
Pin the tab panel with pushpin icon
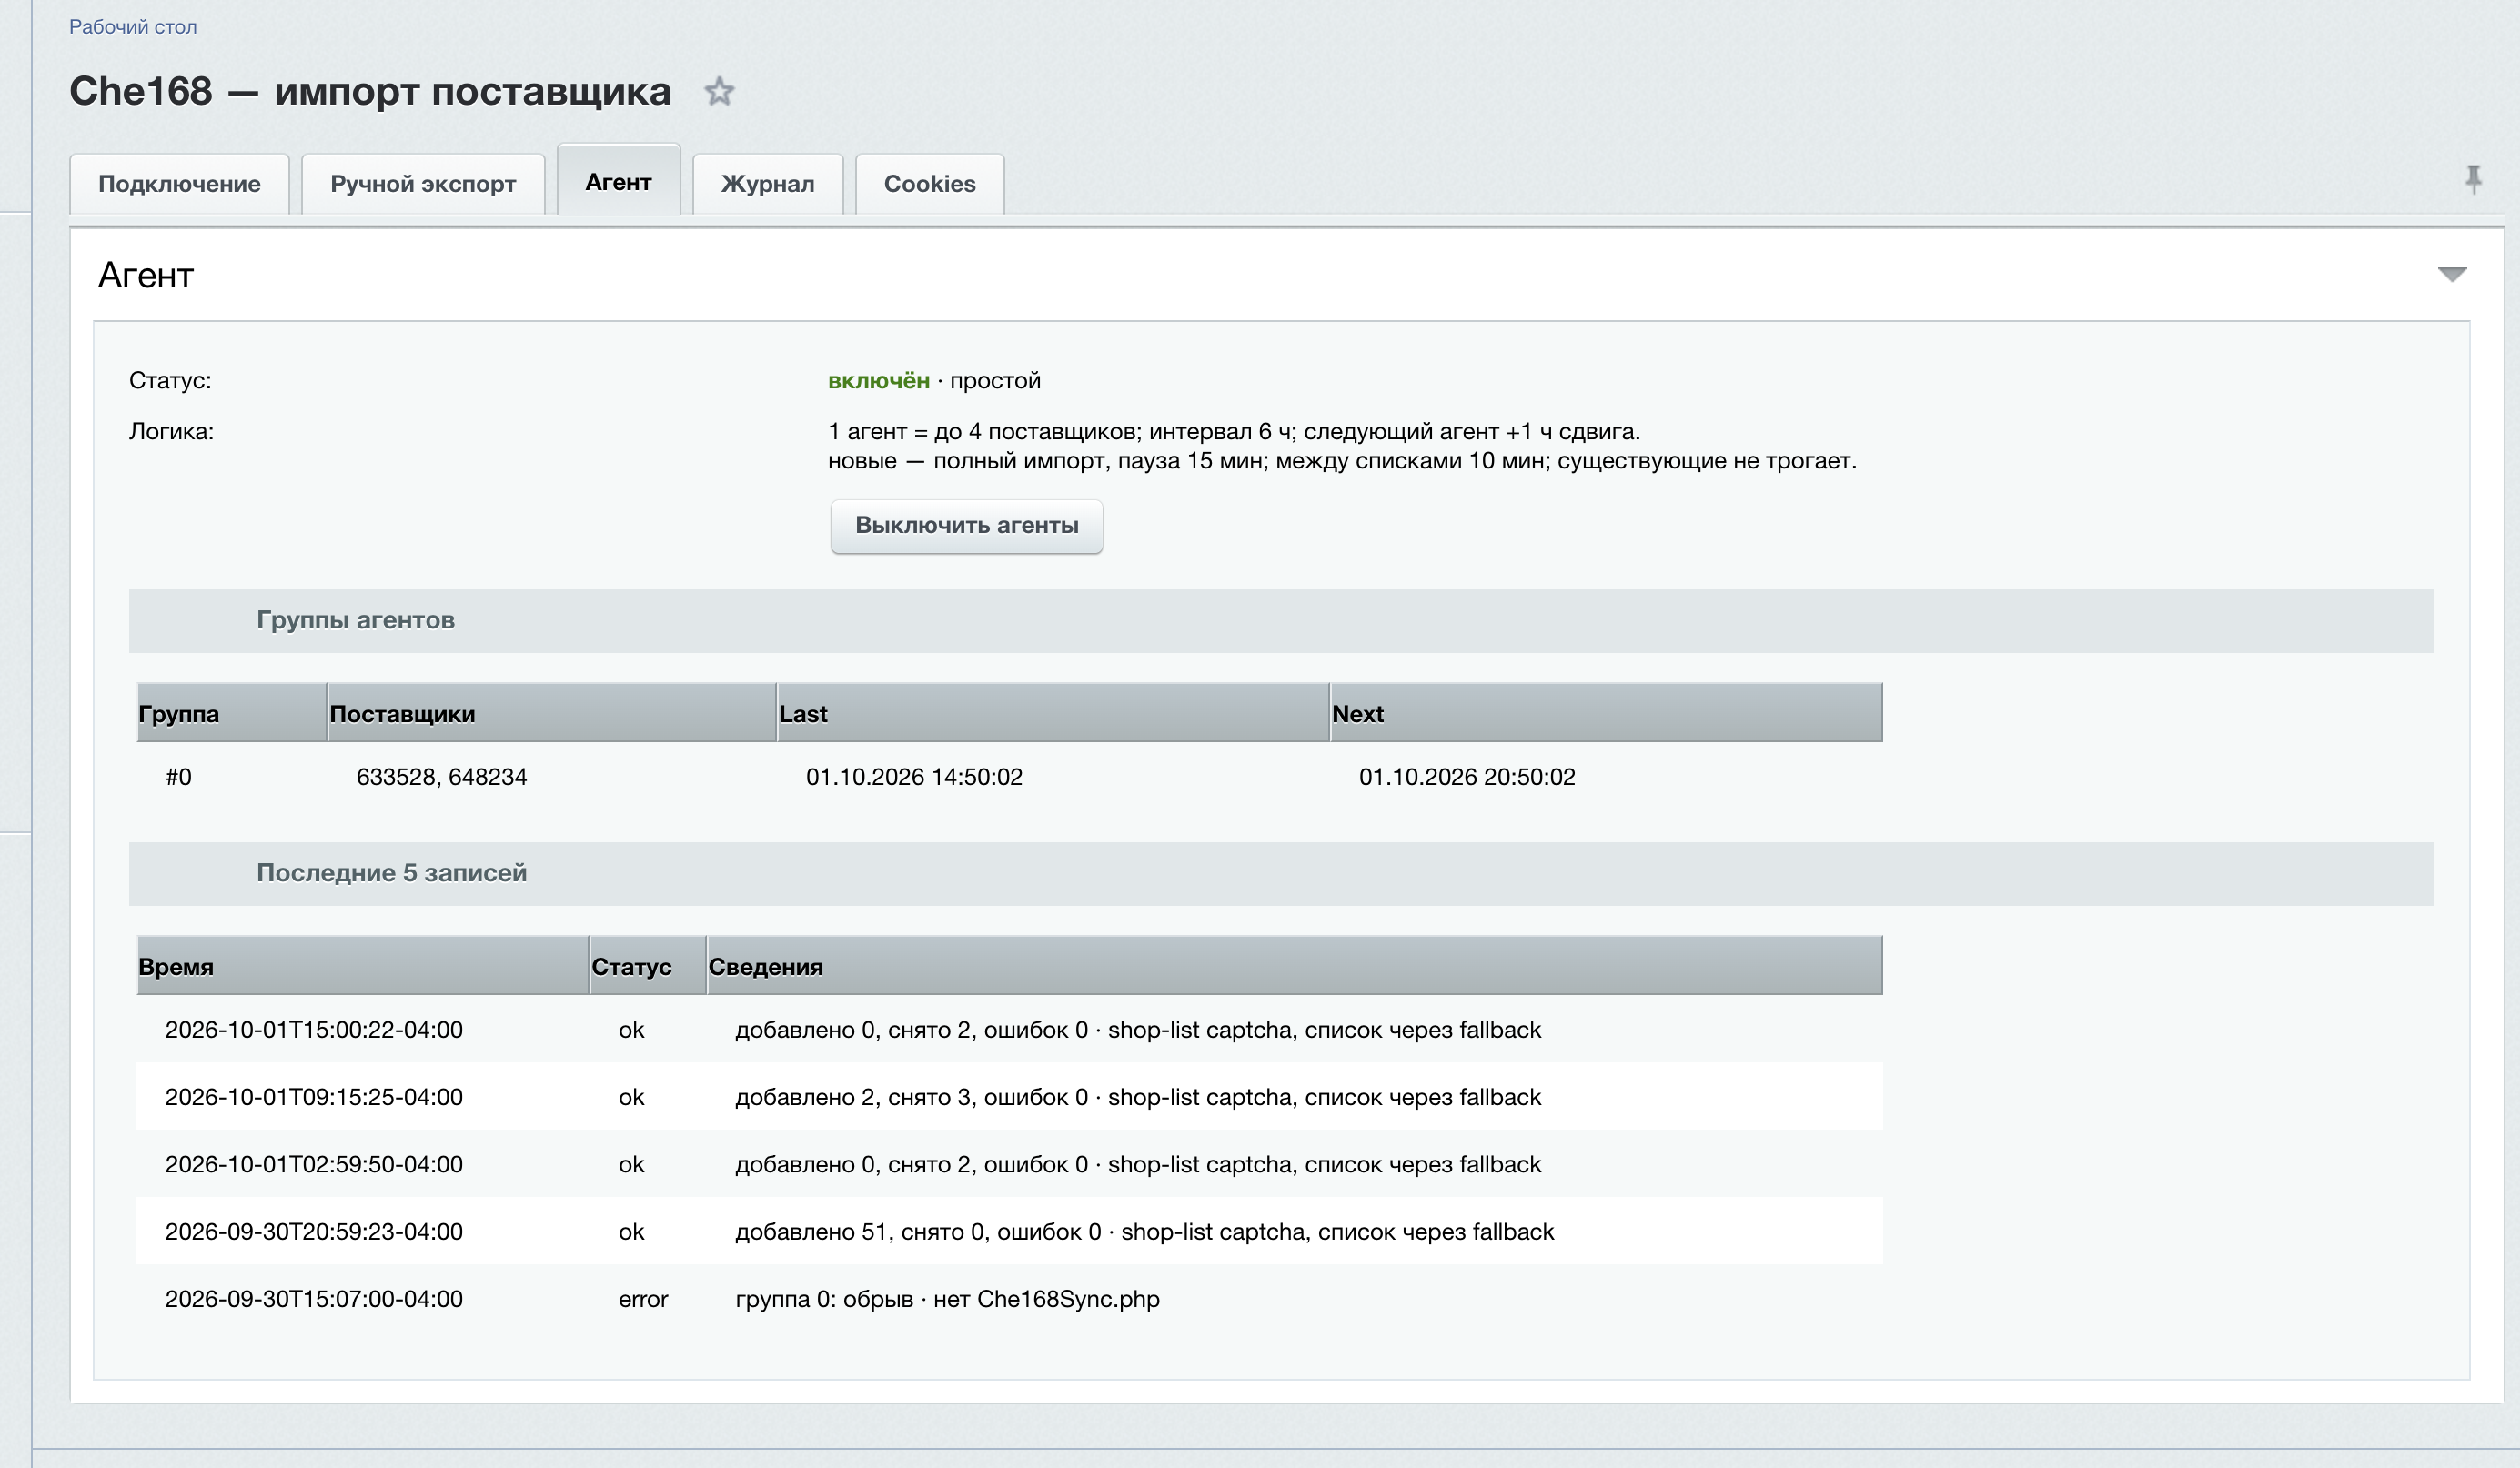point(2473,180)
